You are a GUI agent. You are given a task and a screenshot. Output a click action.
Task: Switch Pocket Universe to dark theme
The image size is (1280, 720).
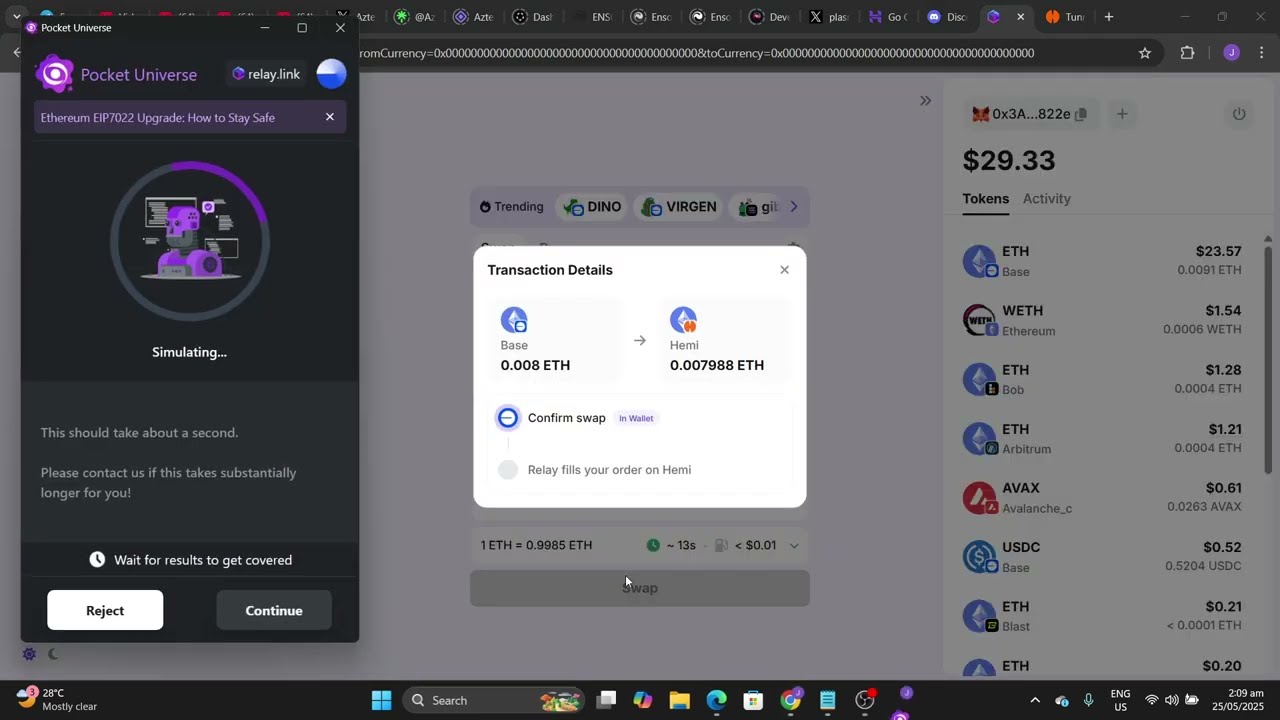[x=53, y=654]
